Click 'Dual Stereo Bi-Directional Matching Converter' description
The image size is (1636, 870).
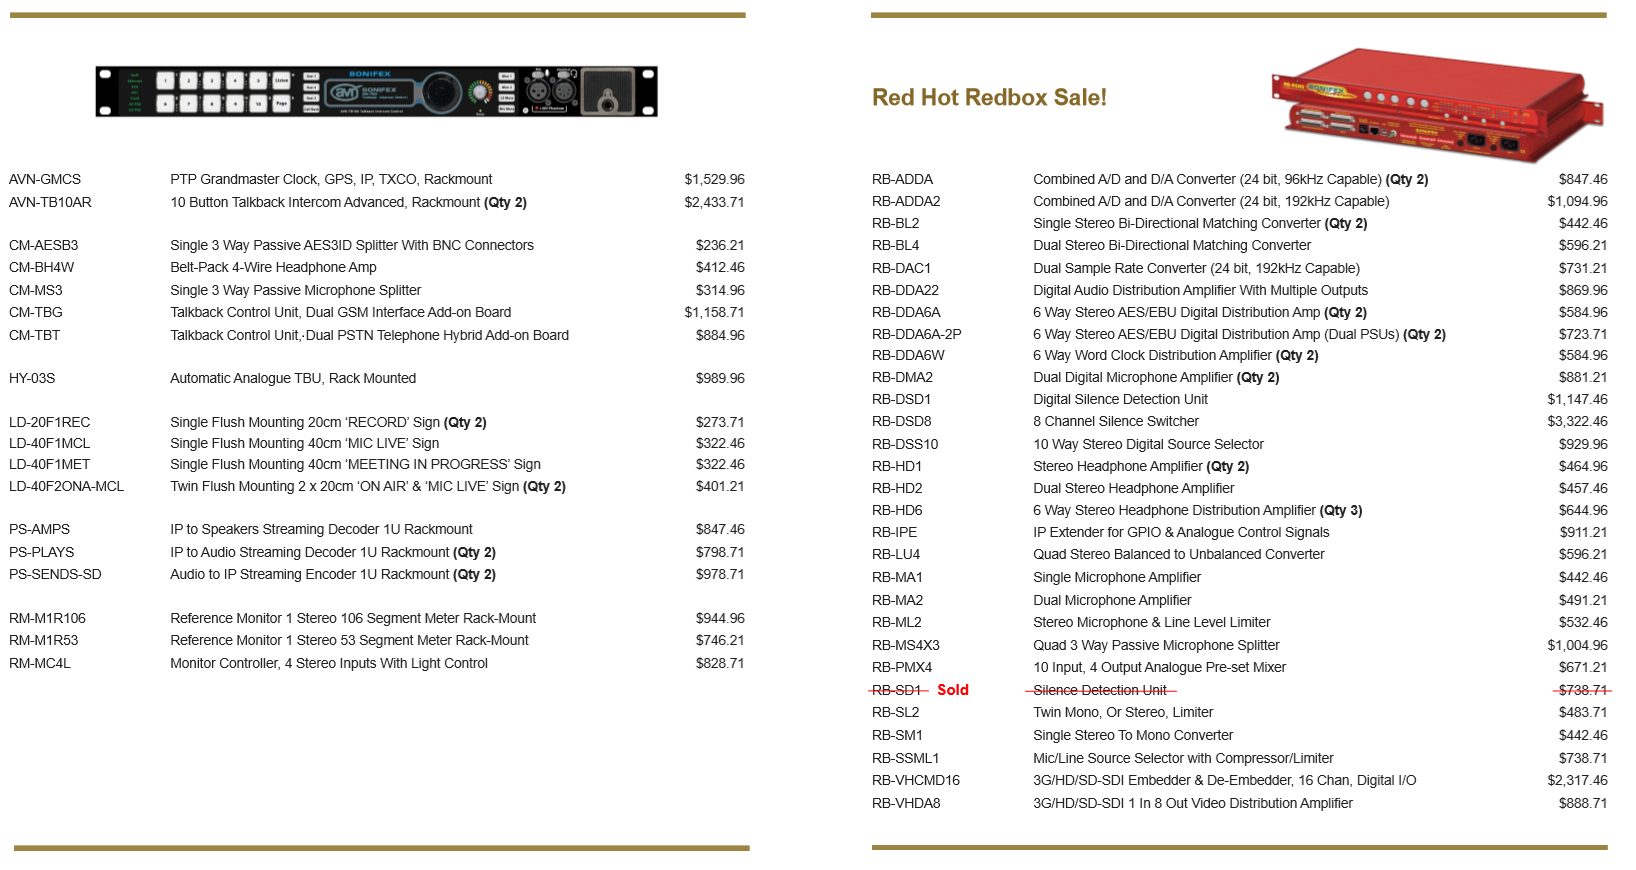pyautogui.click(x=1172, y=245)
